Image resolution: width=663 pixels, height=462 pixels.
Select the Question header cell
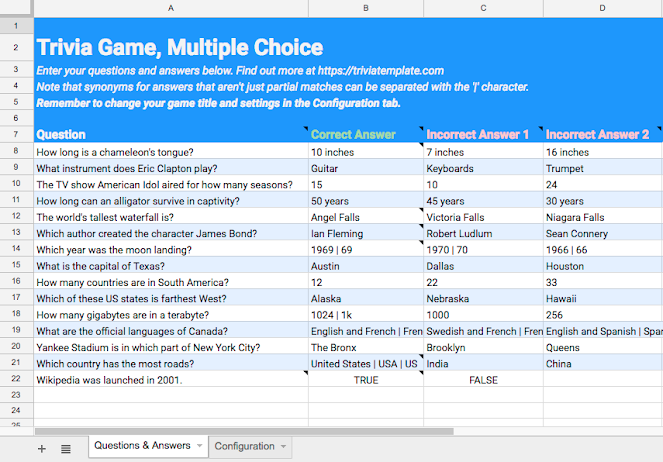pyautogui.click(x=171, y=134)
